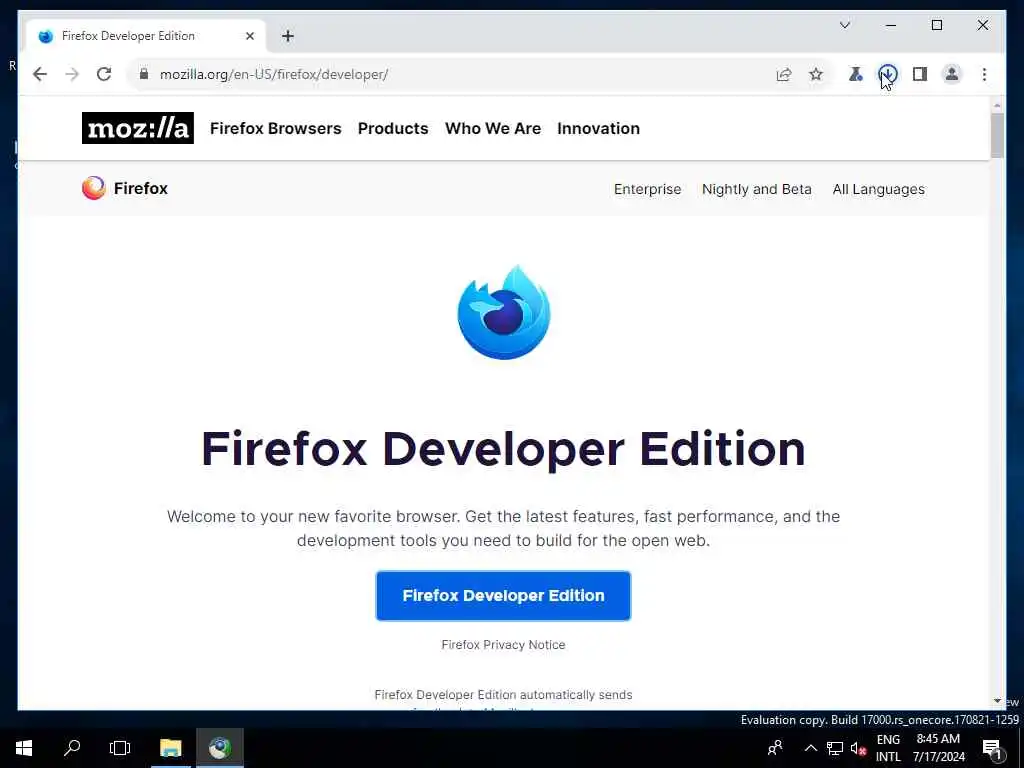
Task: Click the blue Firefox Developer Edition logo
Action: point(504,312)
